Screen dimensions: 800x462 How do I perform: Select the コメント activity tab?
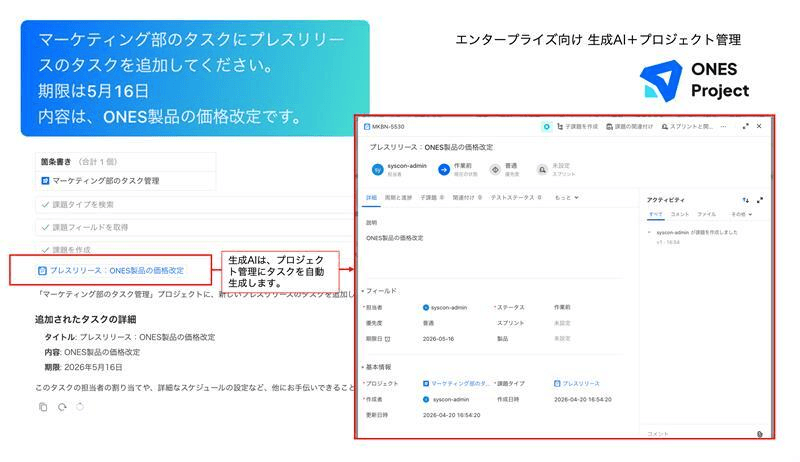click(680, 214)
